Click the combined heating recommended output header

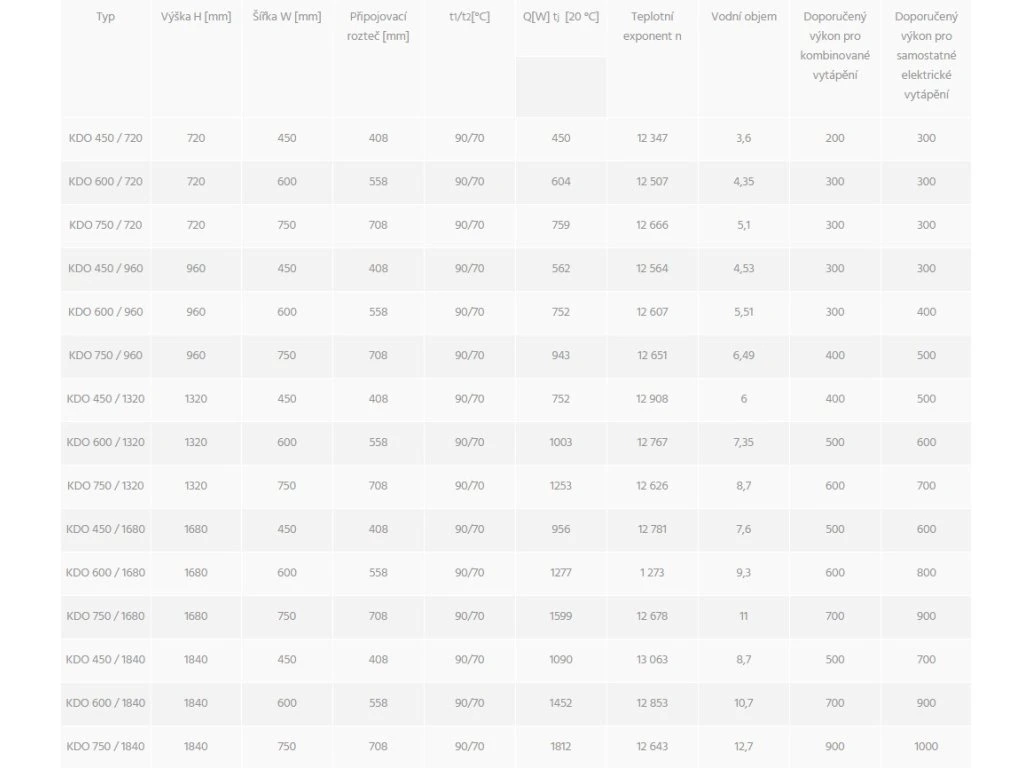click(x=835, y=46)
